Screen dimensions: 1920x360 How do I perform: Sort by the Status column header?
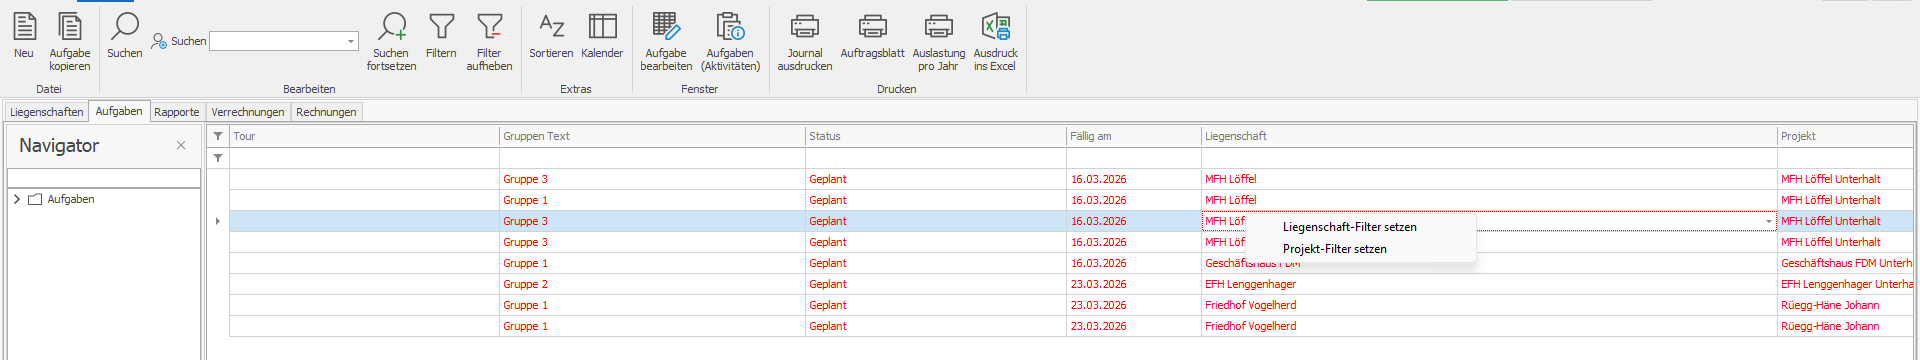coord(936,136)
